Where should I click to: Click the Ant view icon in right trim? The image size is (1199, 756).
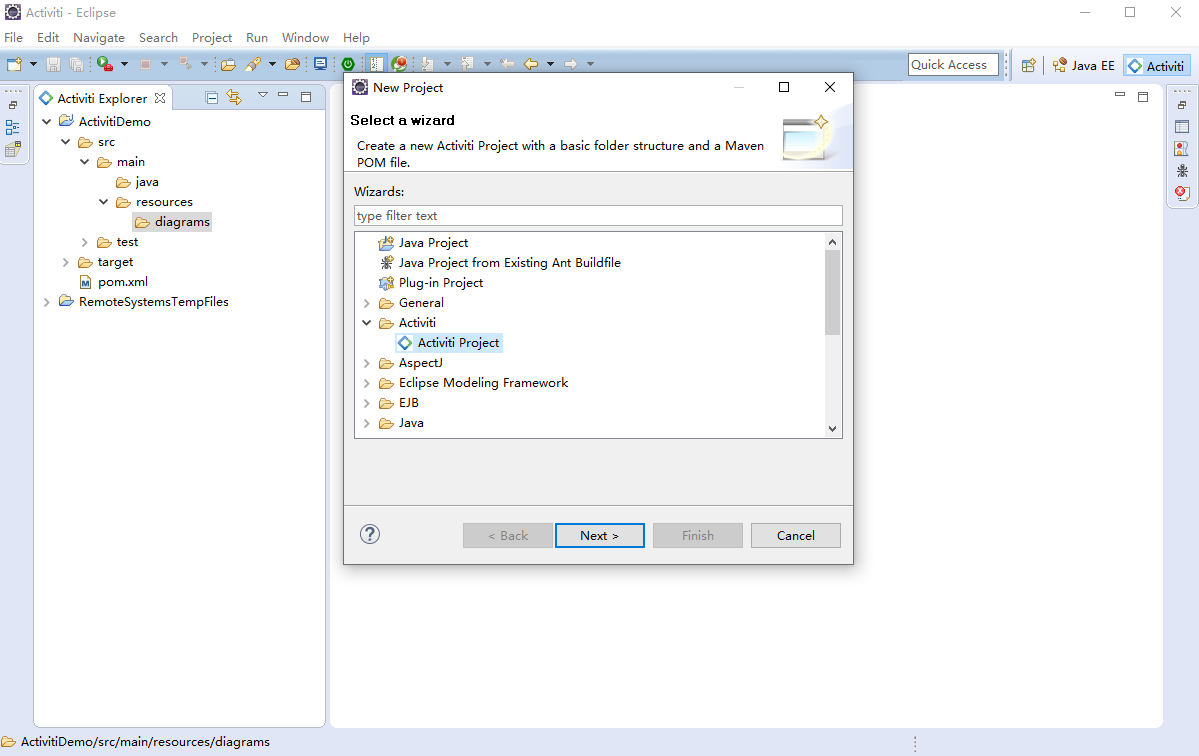pos(1182,170)
